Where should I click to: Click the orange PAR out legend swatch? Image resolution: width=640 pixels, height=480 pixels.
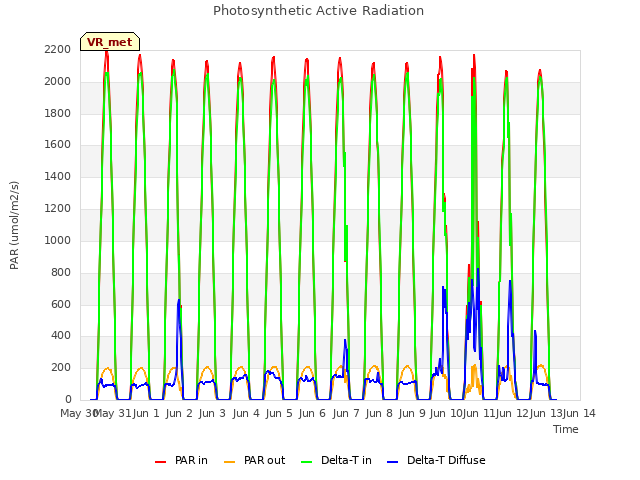229,462
